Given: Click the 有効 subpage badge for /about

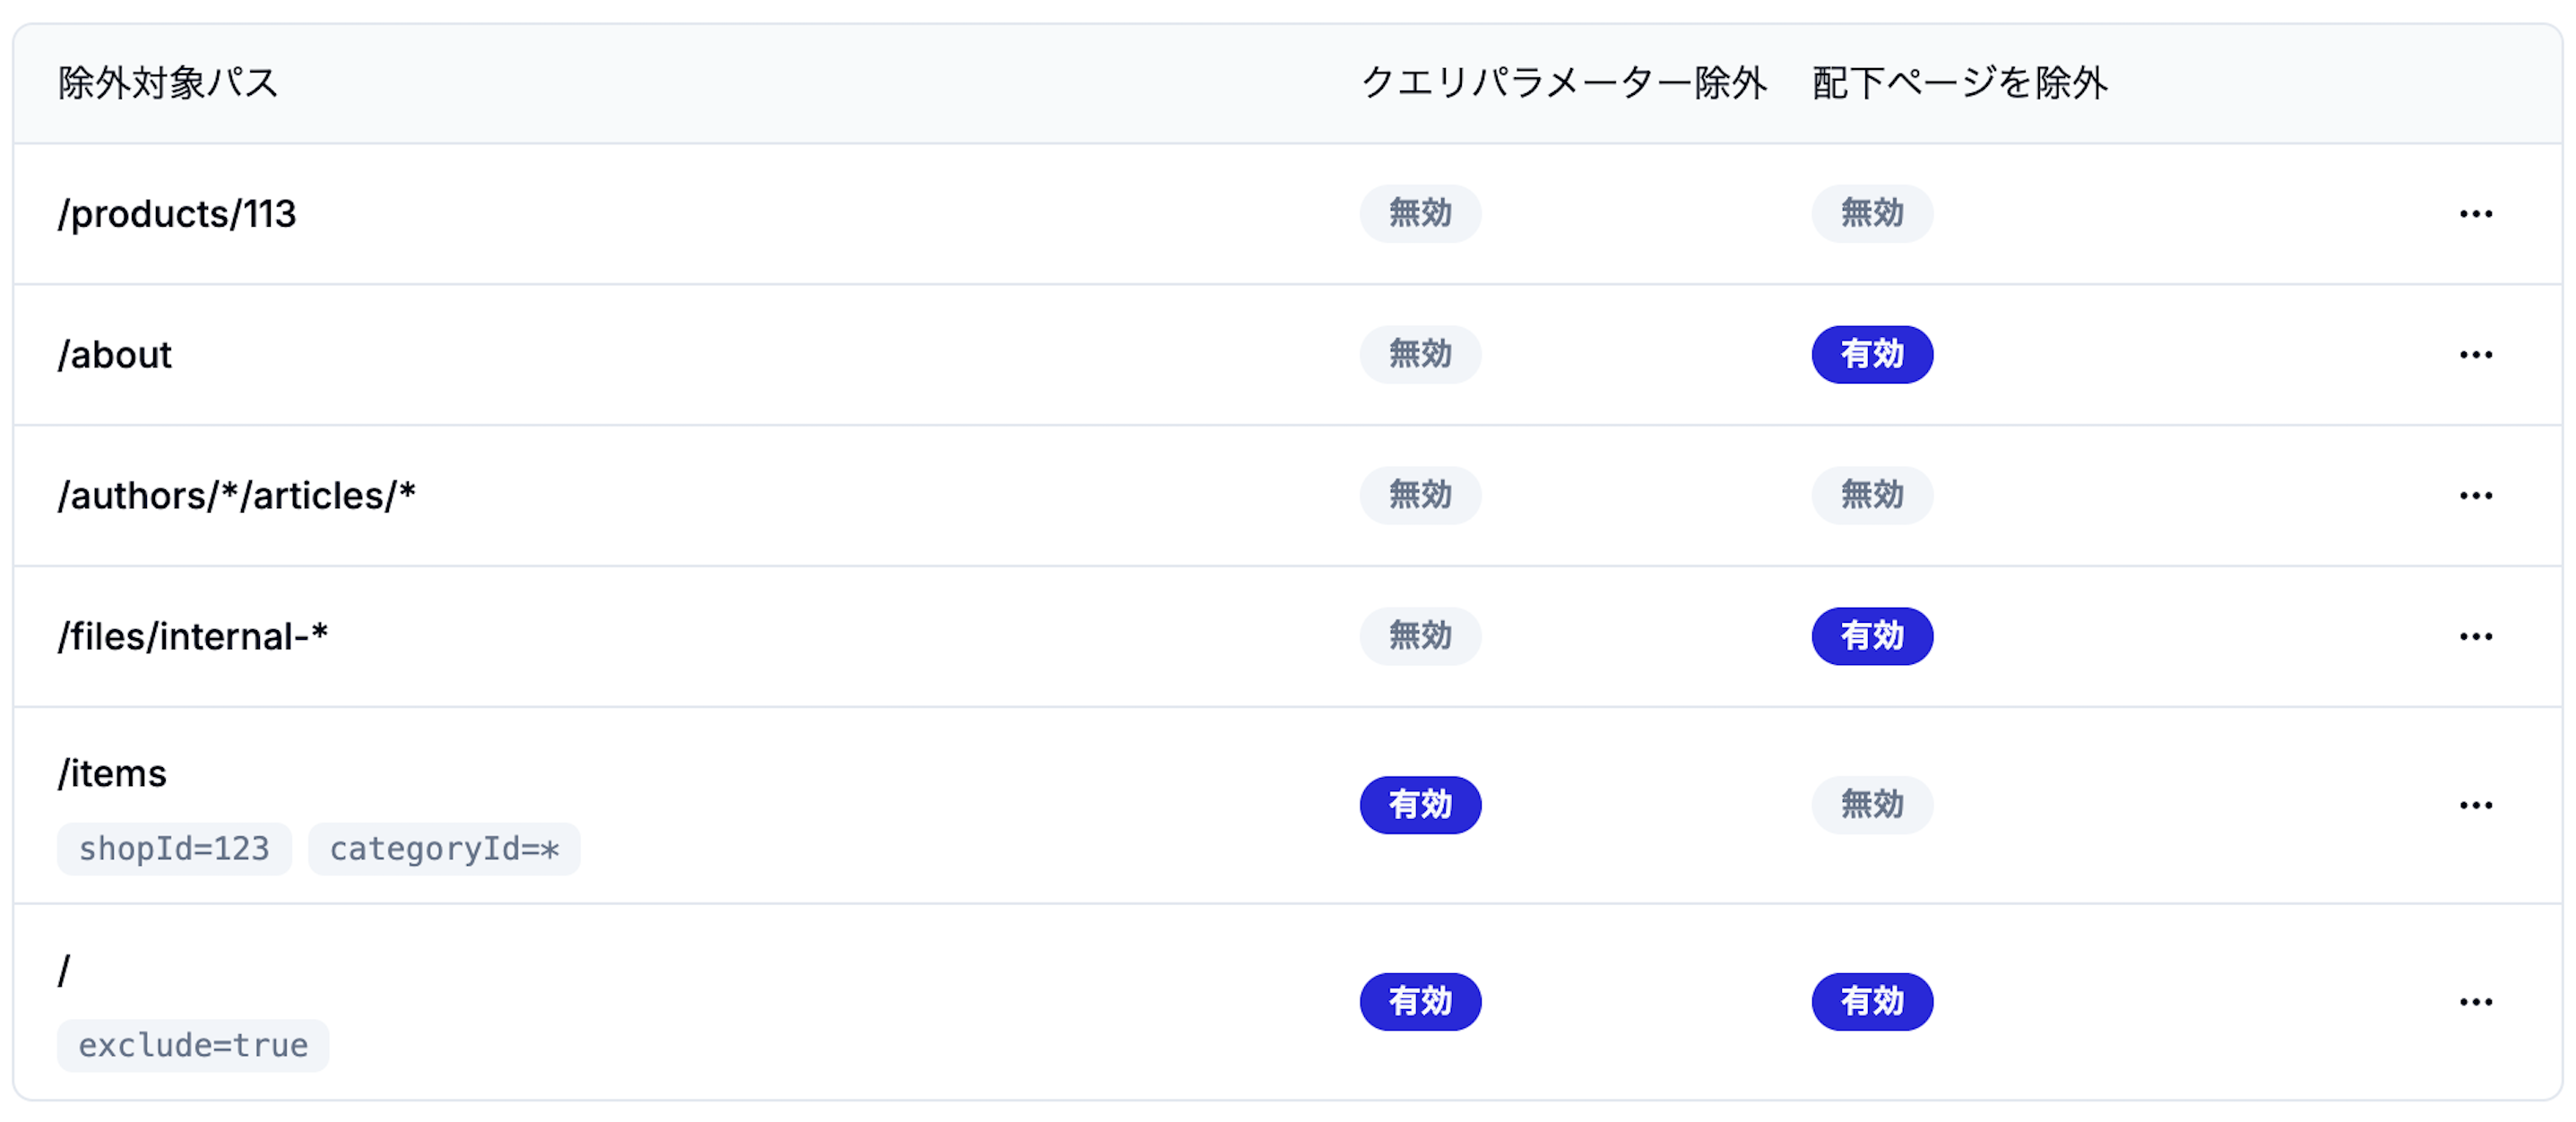Looking at the screenshot, I should (x=1872, y=355).
